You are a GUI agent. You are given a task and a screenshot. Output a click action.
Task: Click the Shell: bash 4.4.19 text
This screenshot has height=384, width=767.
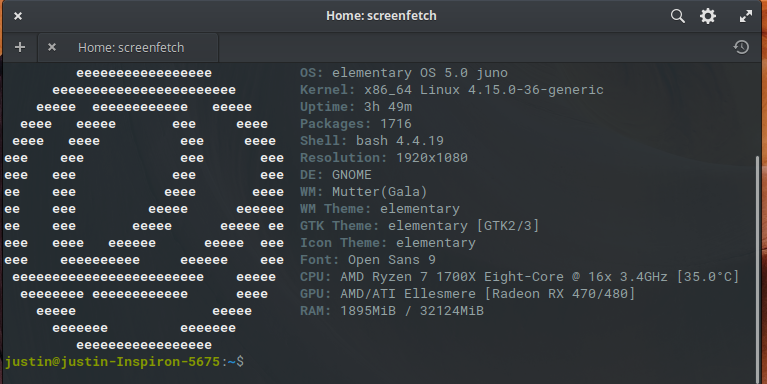(372, 141)
